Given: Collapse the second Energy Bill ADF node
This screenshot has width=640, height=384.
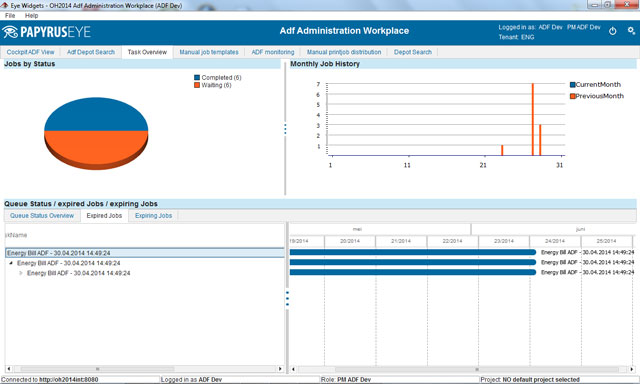Looking at the screenshot, I should click(x=11, y=263).
